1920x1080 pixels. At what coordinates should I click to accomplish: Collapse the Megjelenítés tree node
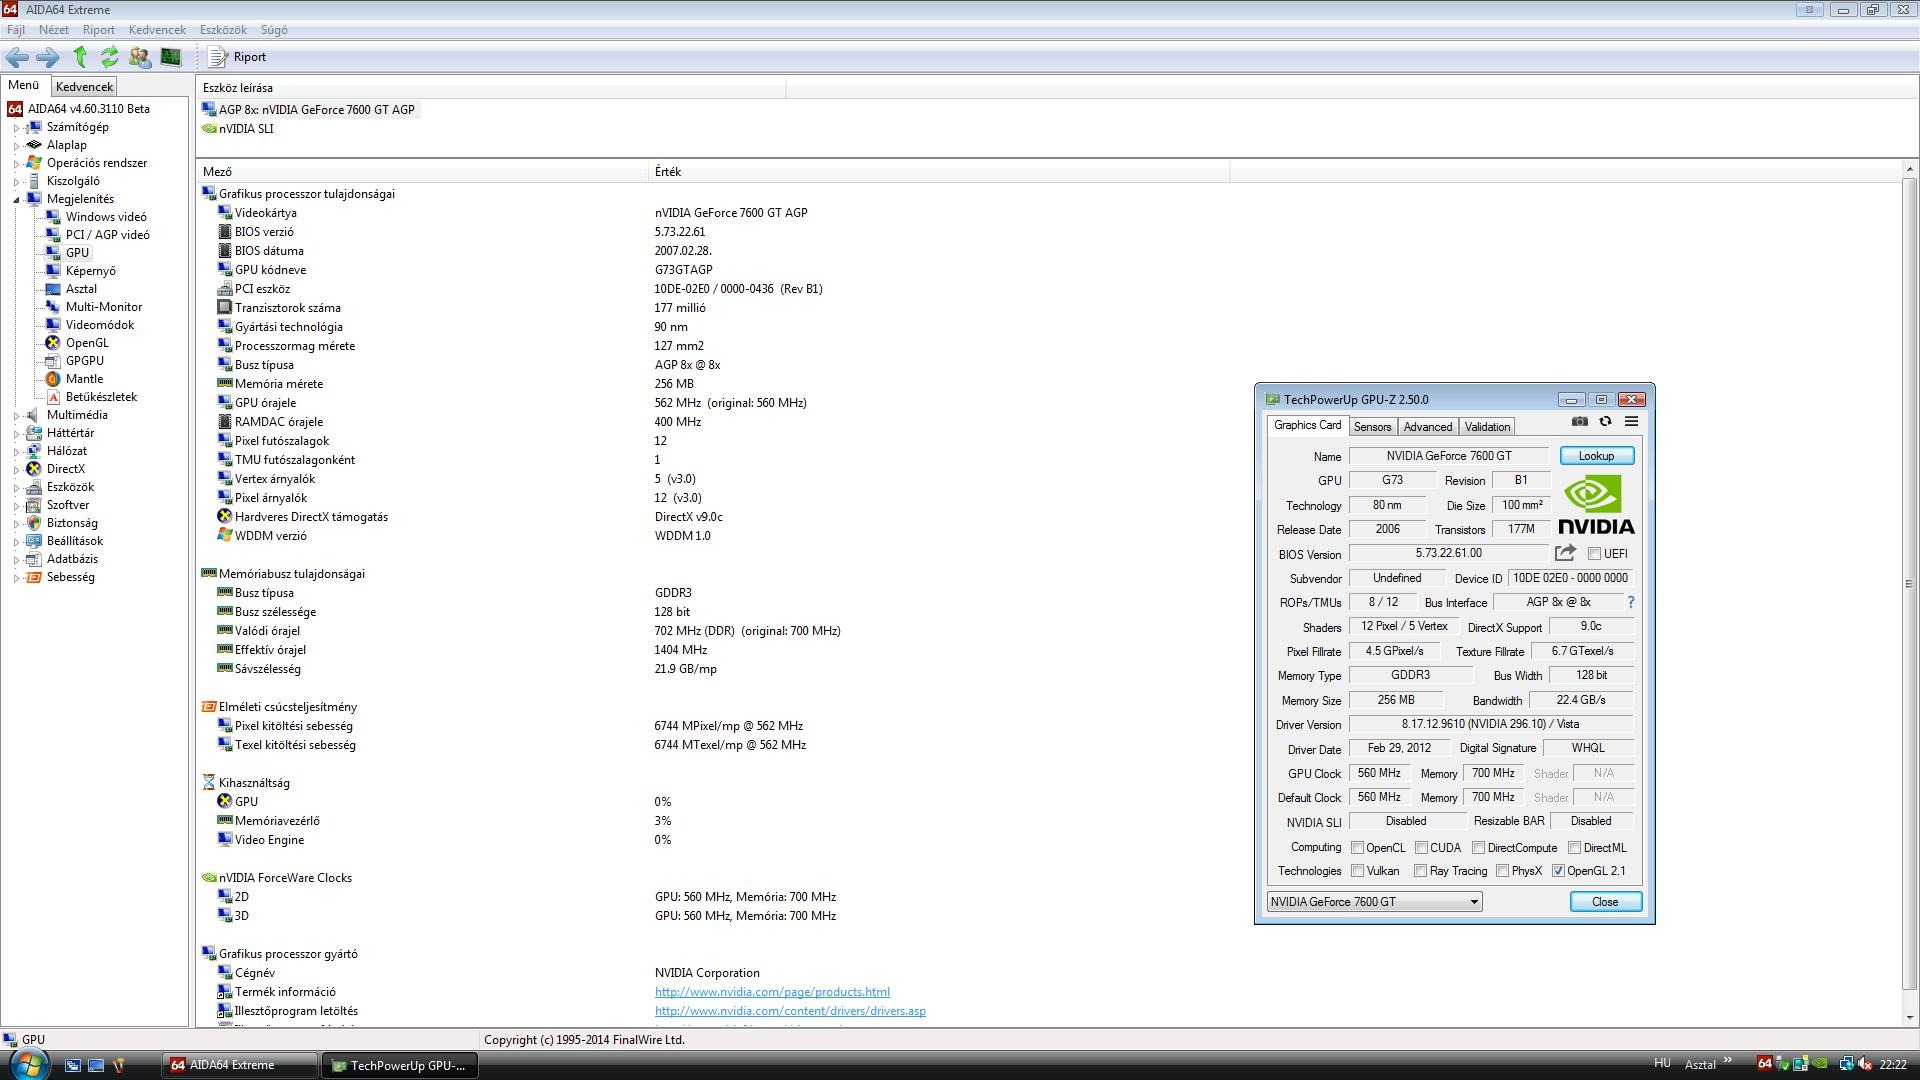pos(17,199)
